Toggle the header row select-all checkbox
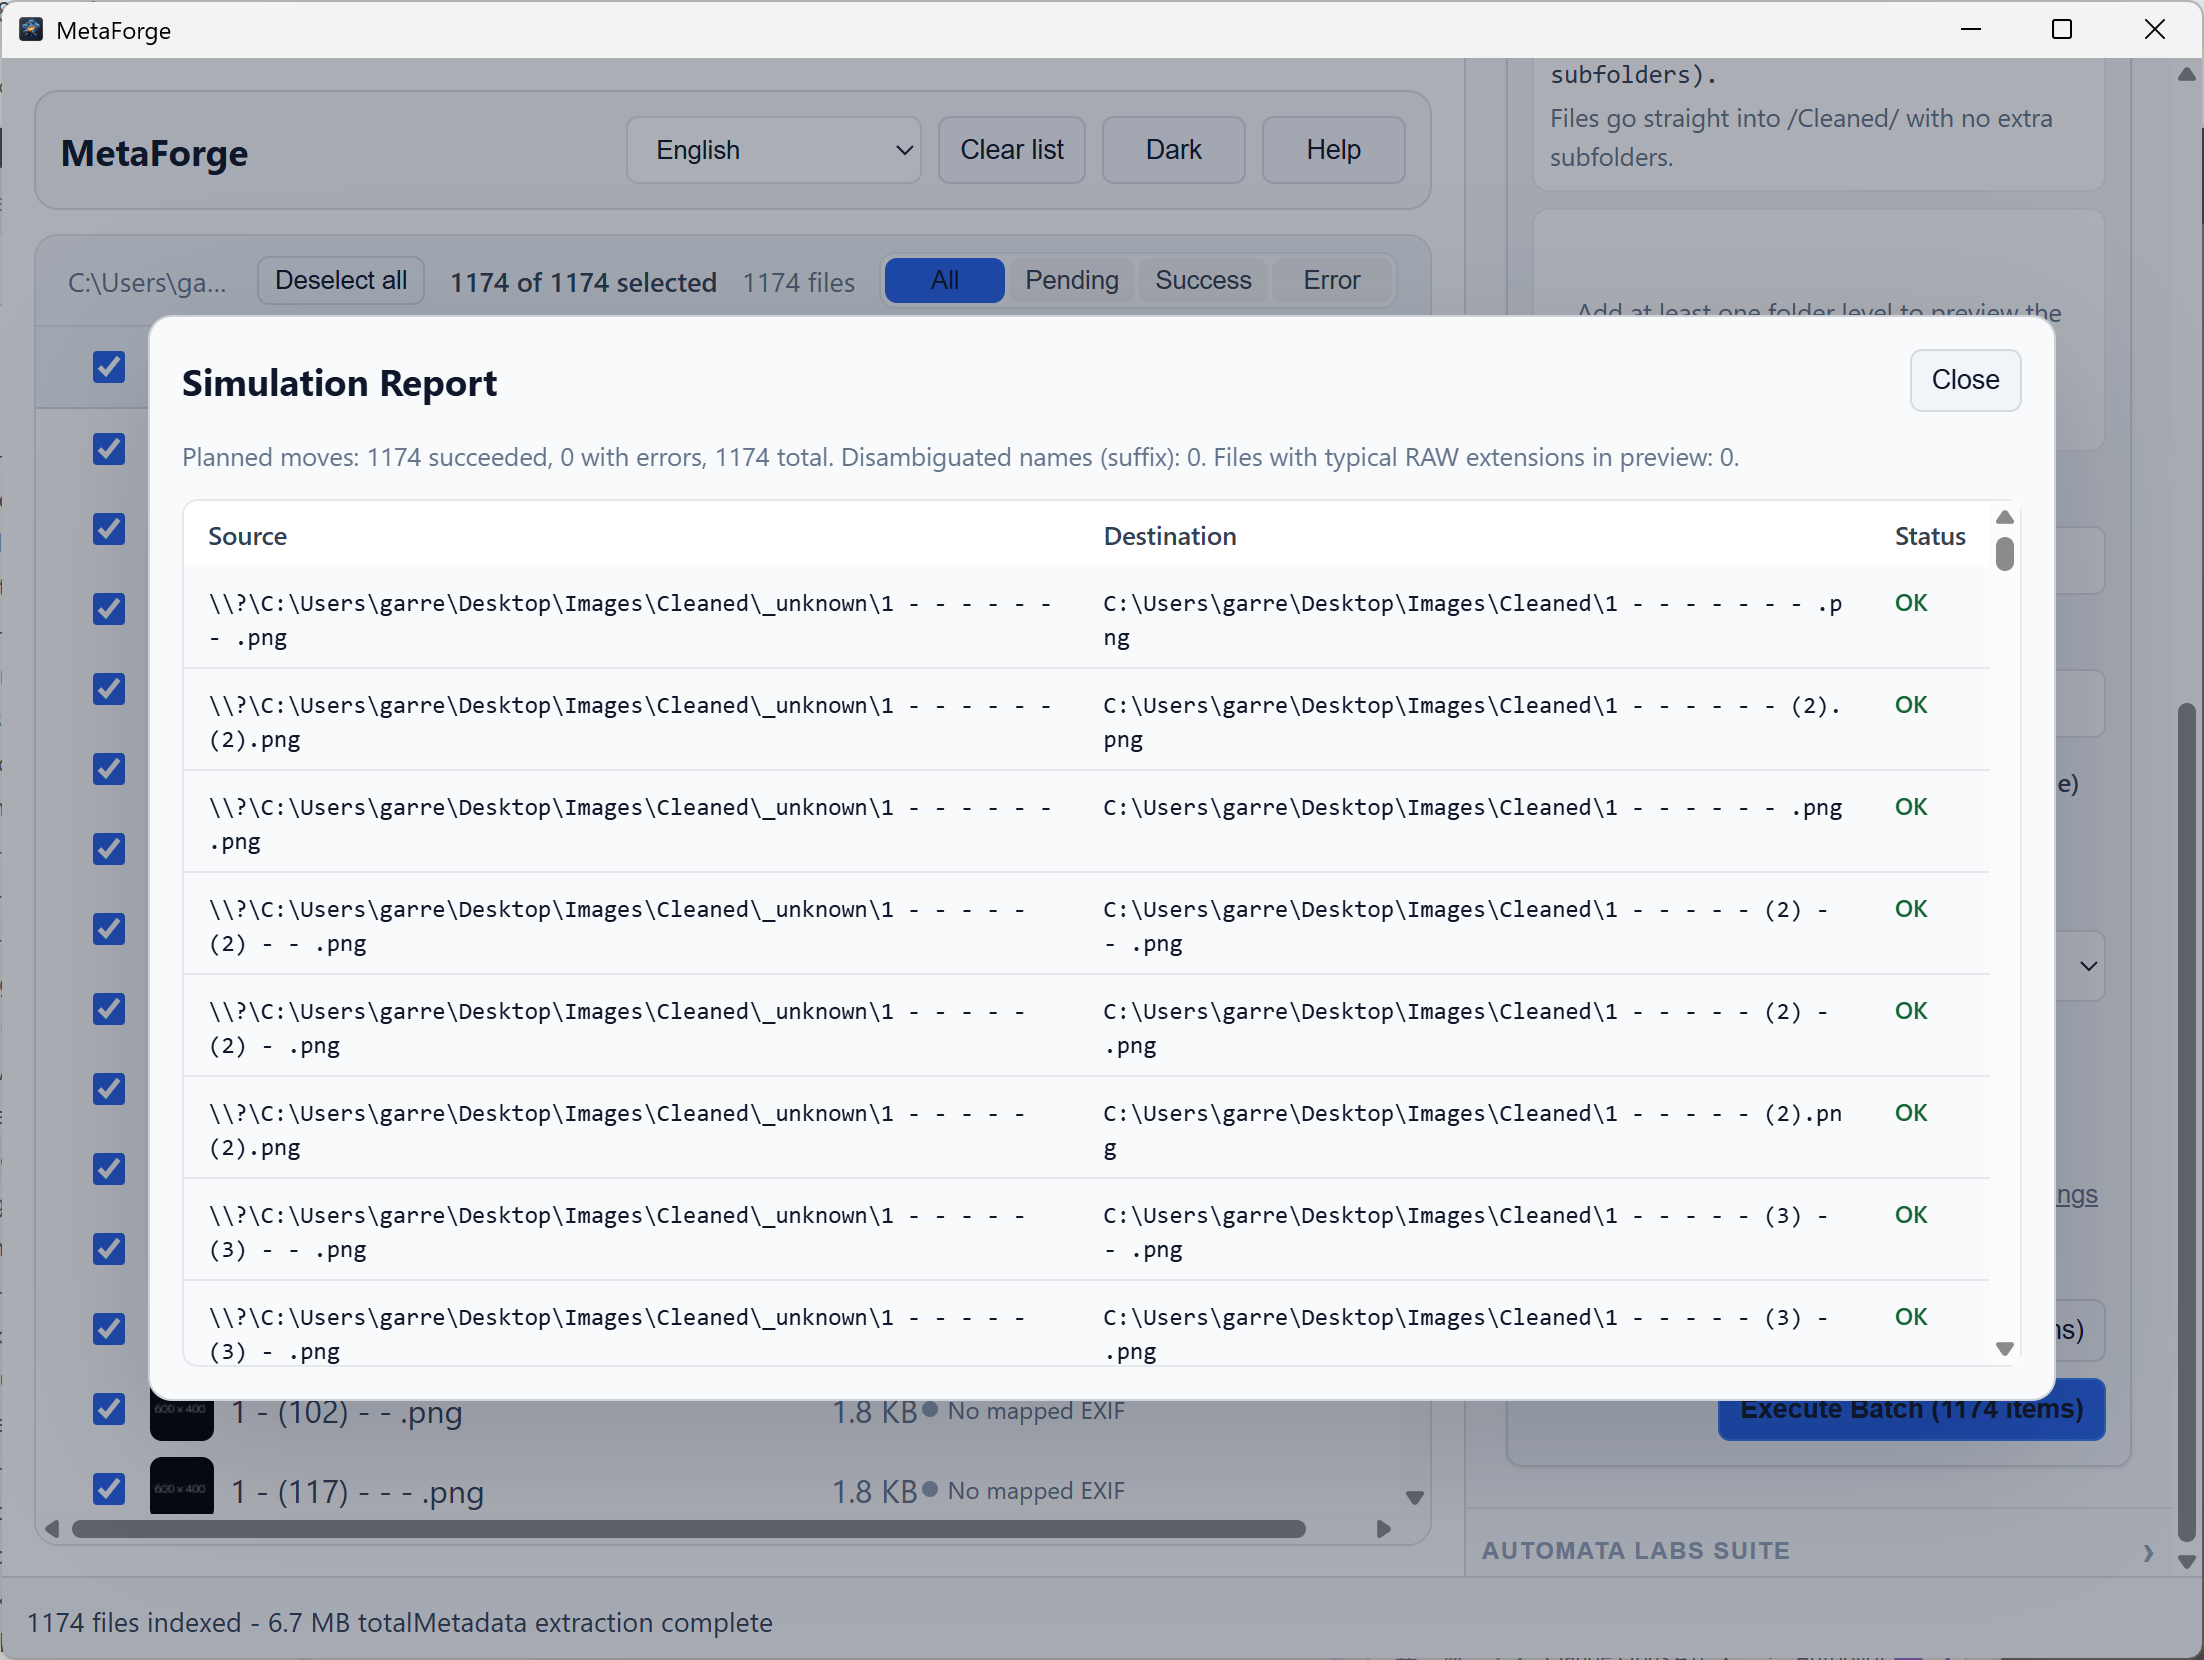The width and height of the screenshot is (2204, 1660). (109, 367)
